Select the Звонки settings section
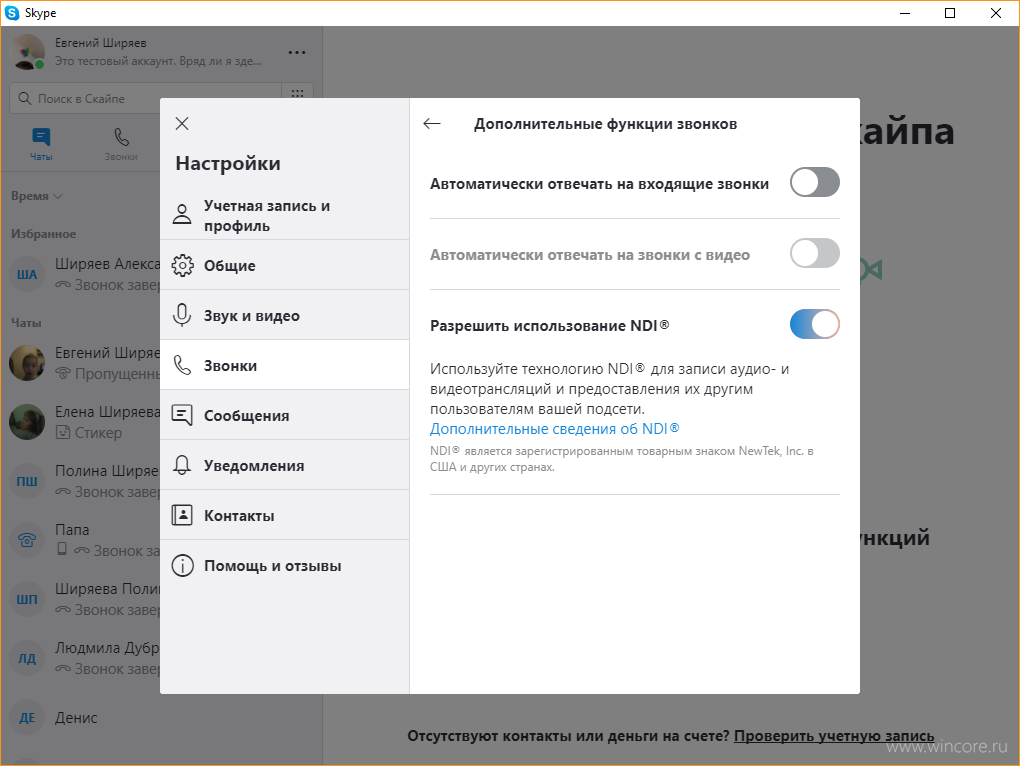Screen dimensions: 1020x766 (285, 365)
